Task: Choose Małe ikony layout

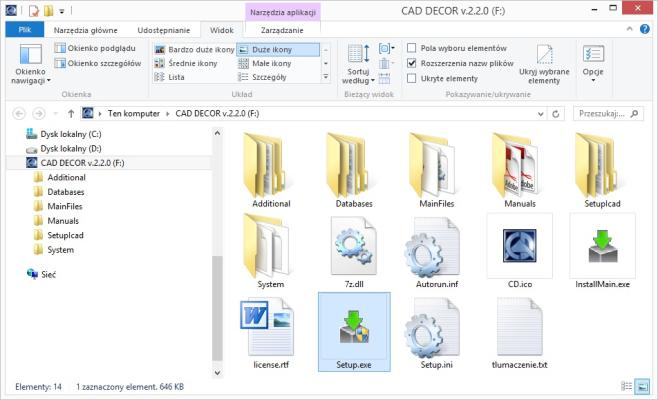Action: coord(264,63)
